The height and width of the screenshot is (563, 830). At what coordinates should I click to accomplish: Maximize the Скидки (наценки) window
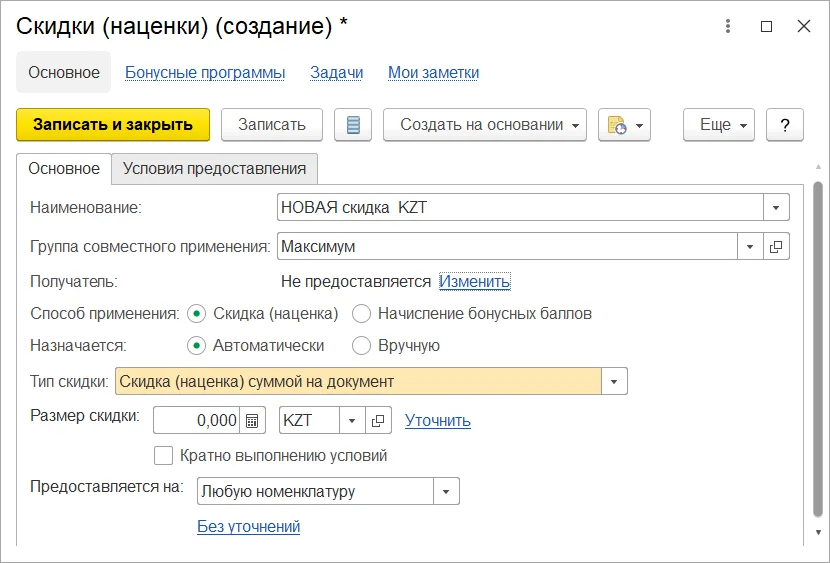(766, 26)
